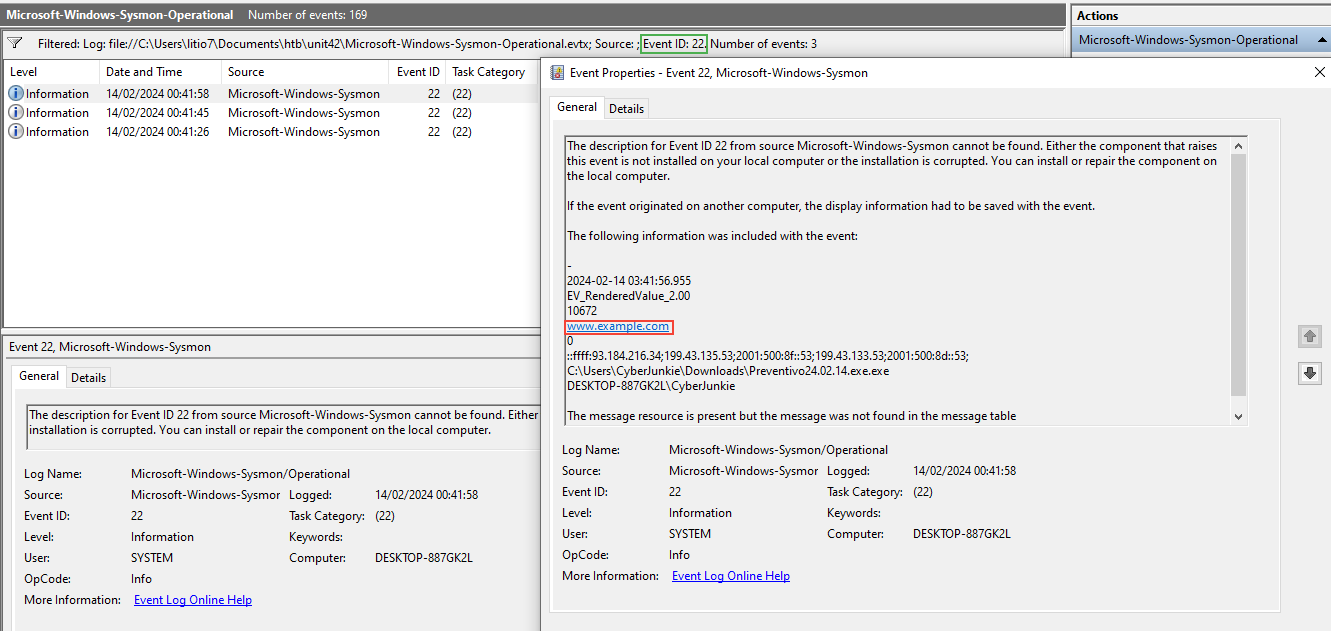Sort by Source column header

point(305,72)
